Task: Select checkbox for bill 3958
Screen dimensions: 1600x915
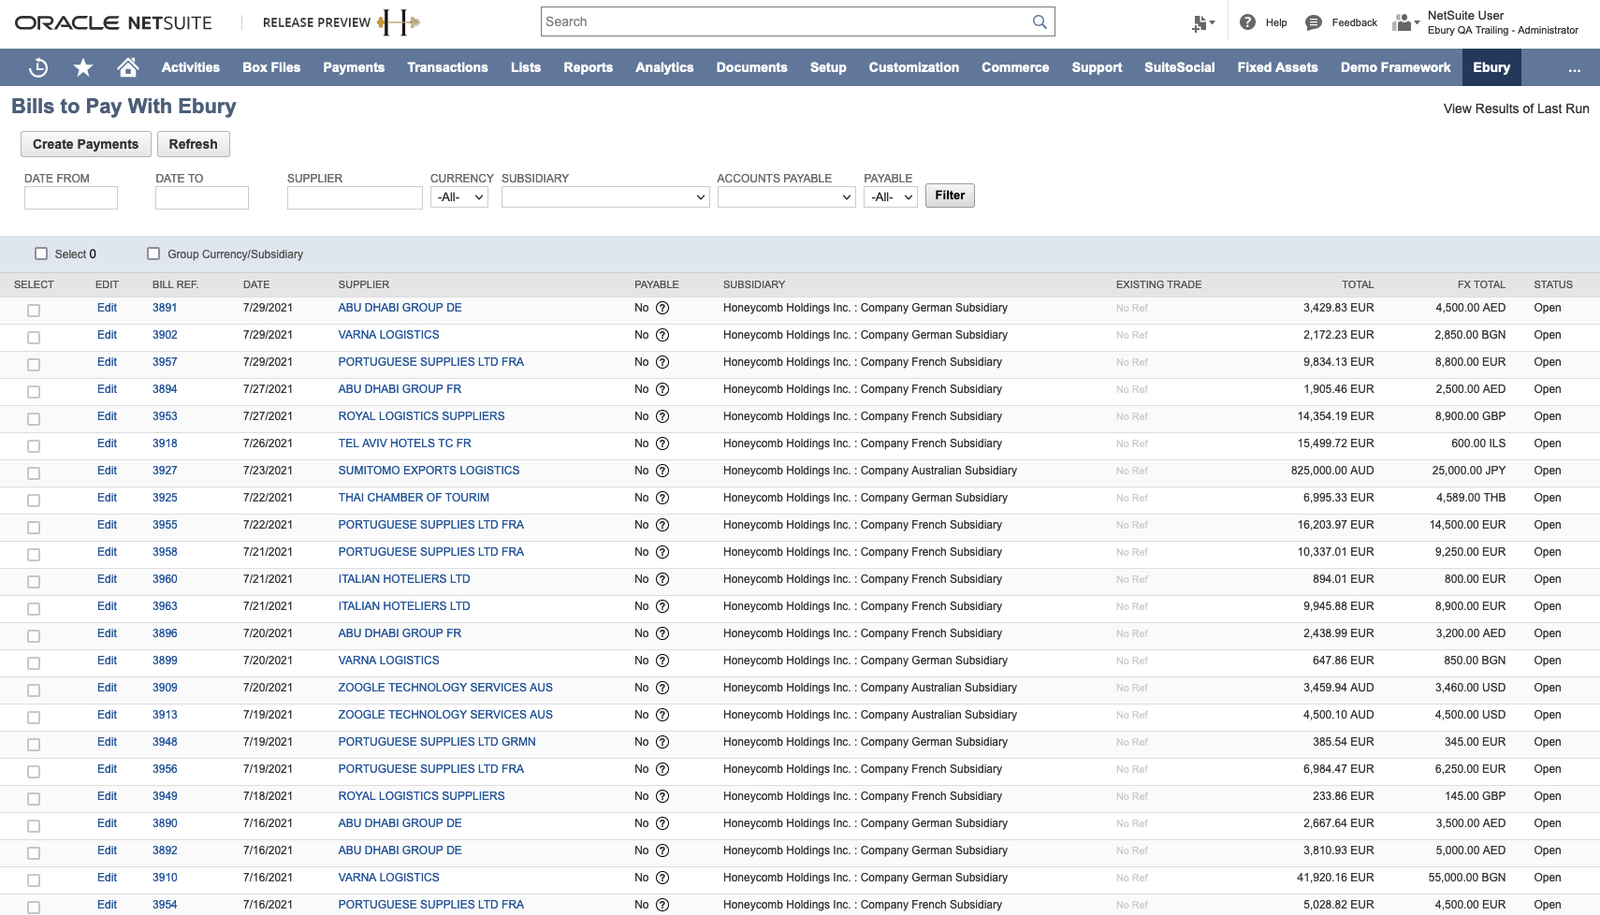Action: point(33,555)
